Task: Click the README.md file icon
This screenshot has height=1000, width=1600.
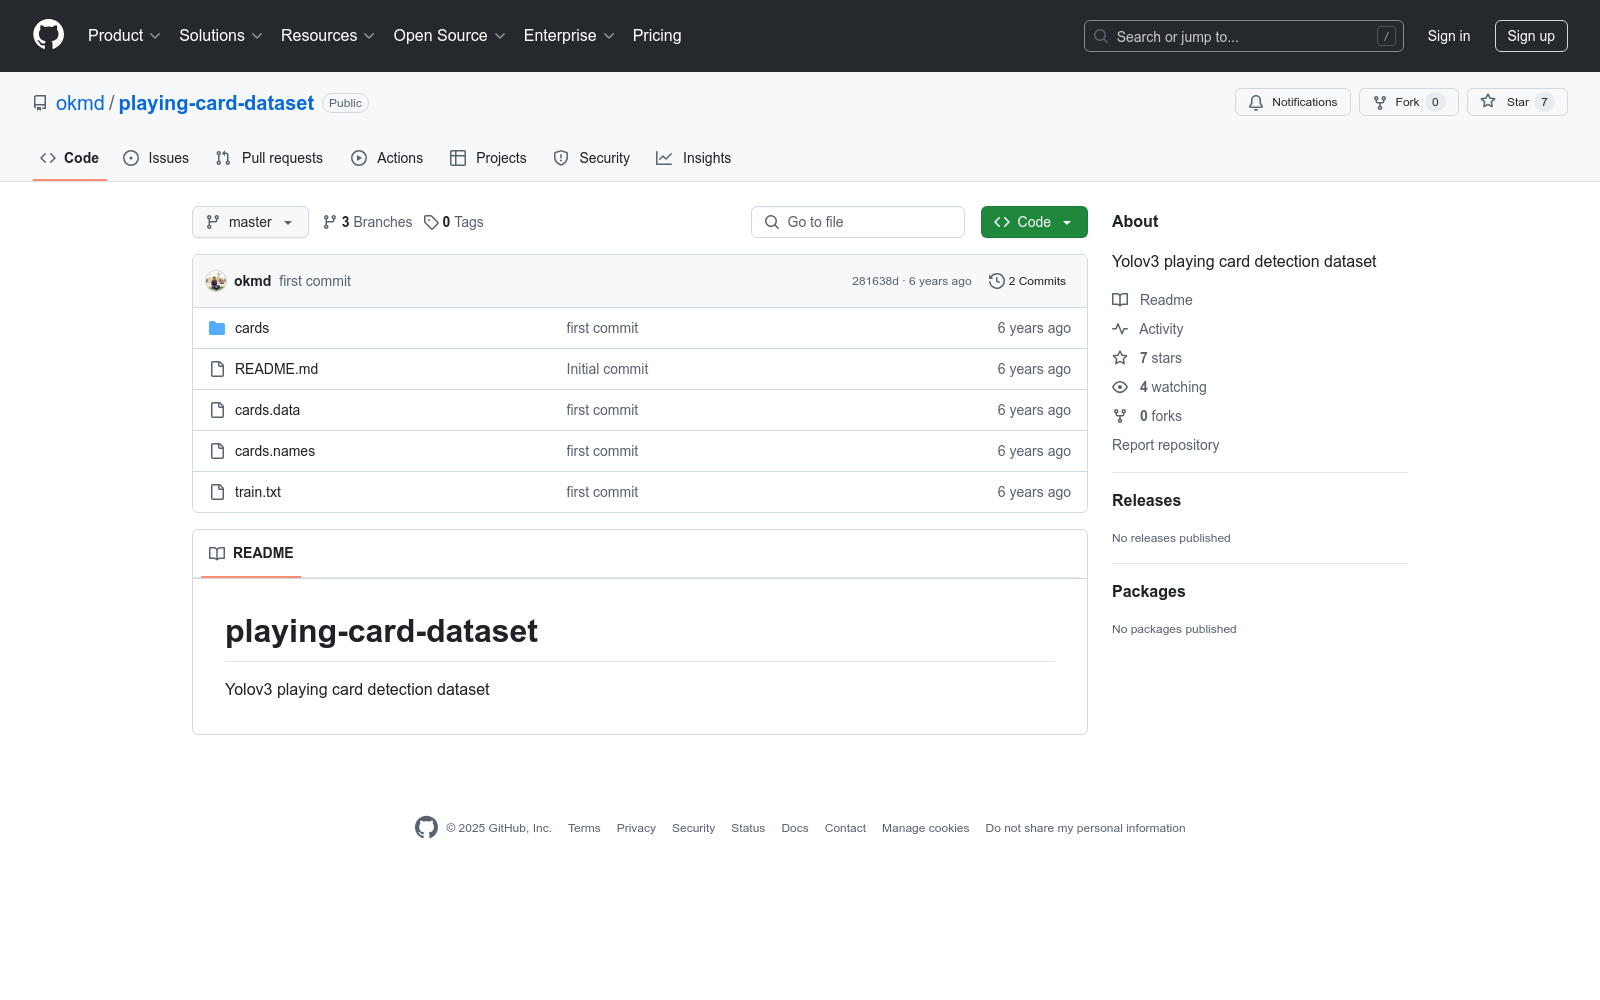Action: 217,369
